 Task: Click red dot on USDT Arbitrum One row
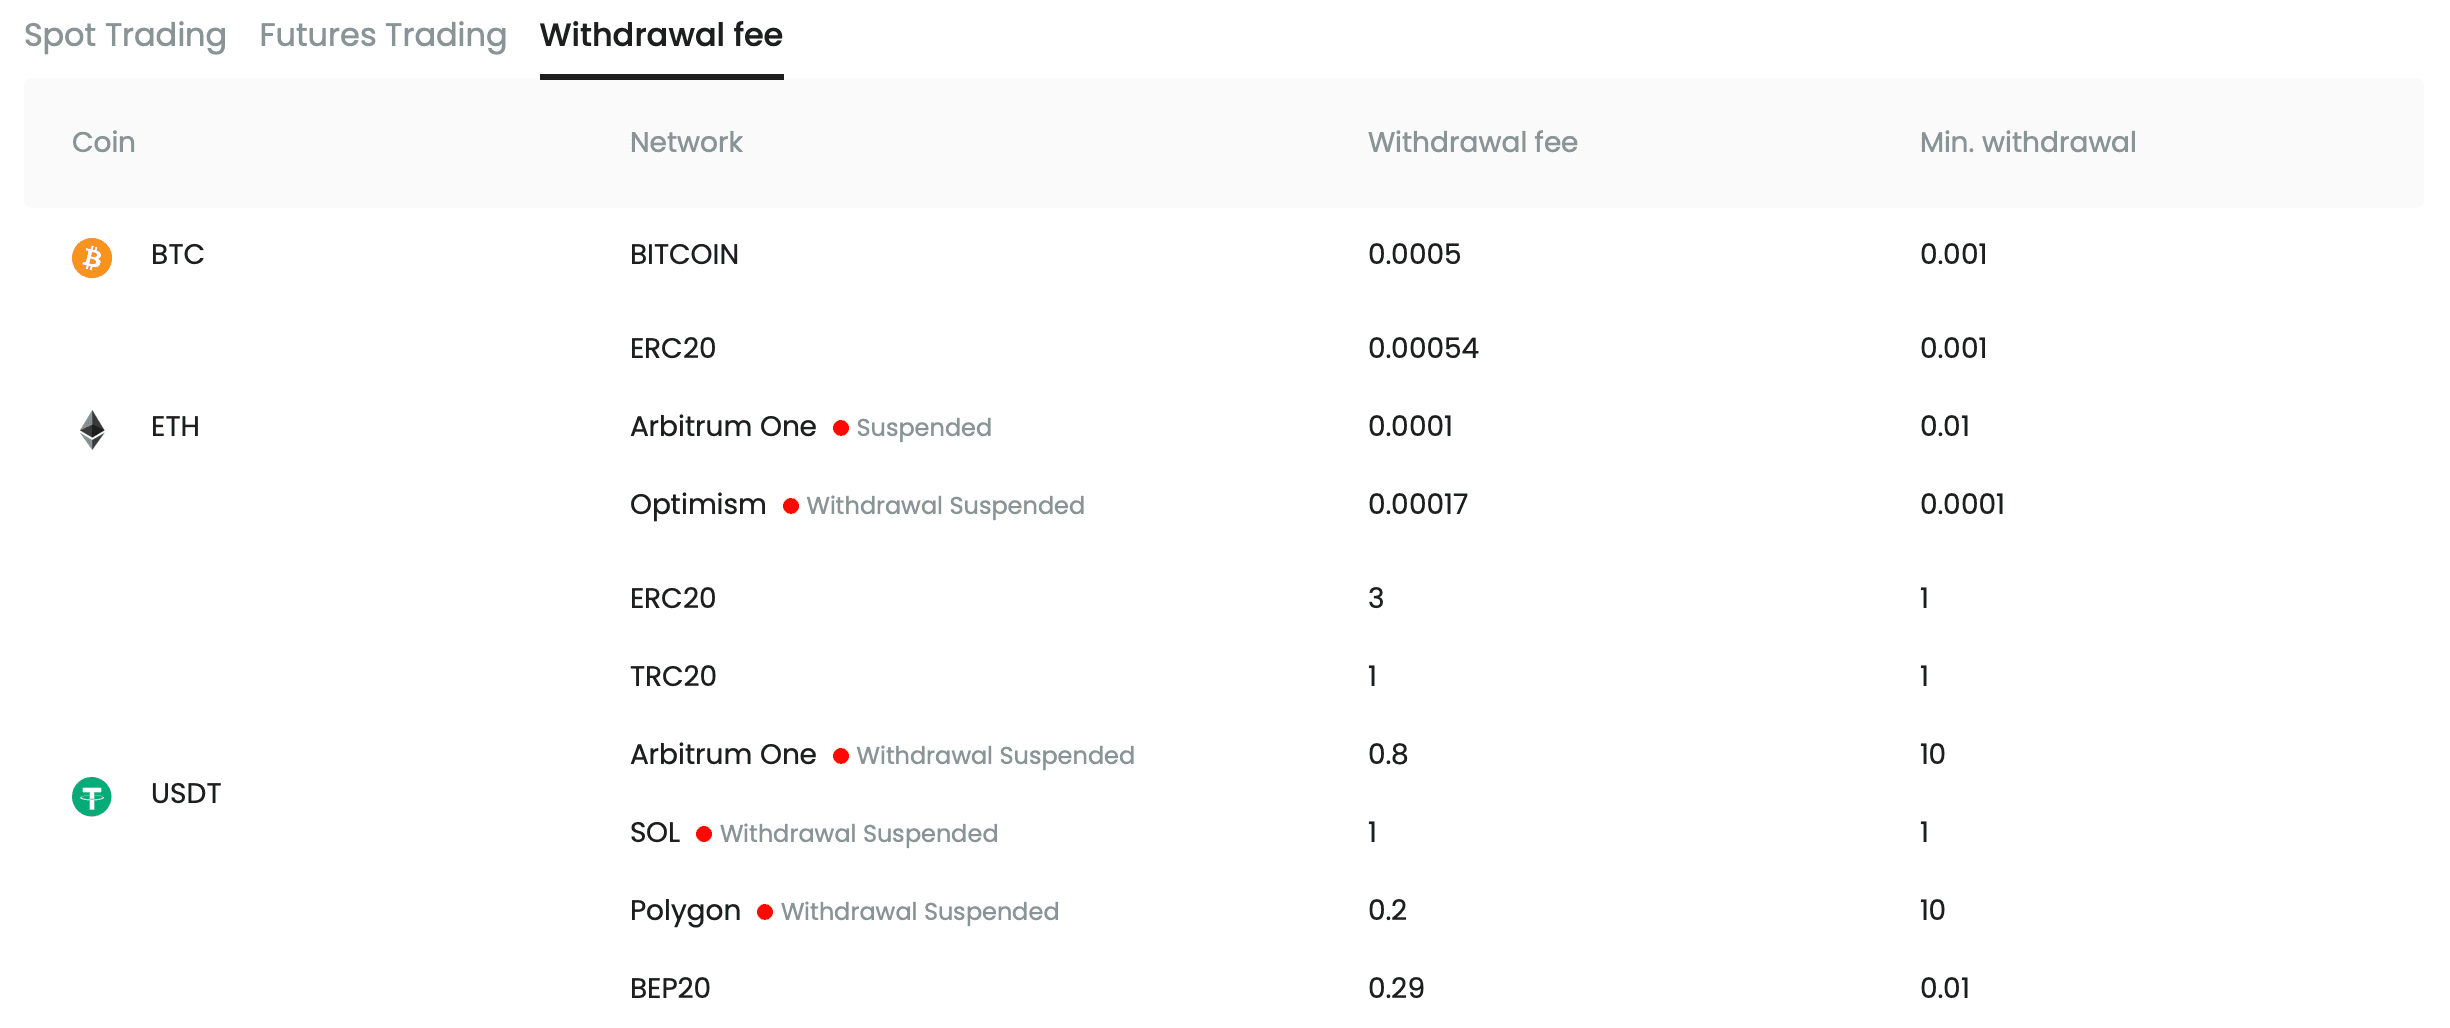841,756
